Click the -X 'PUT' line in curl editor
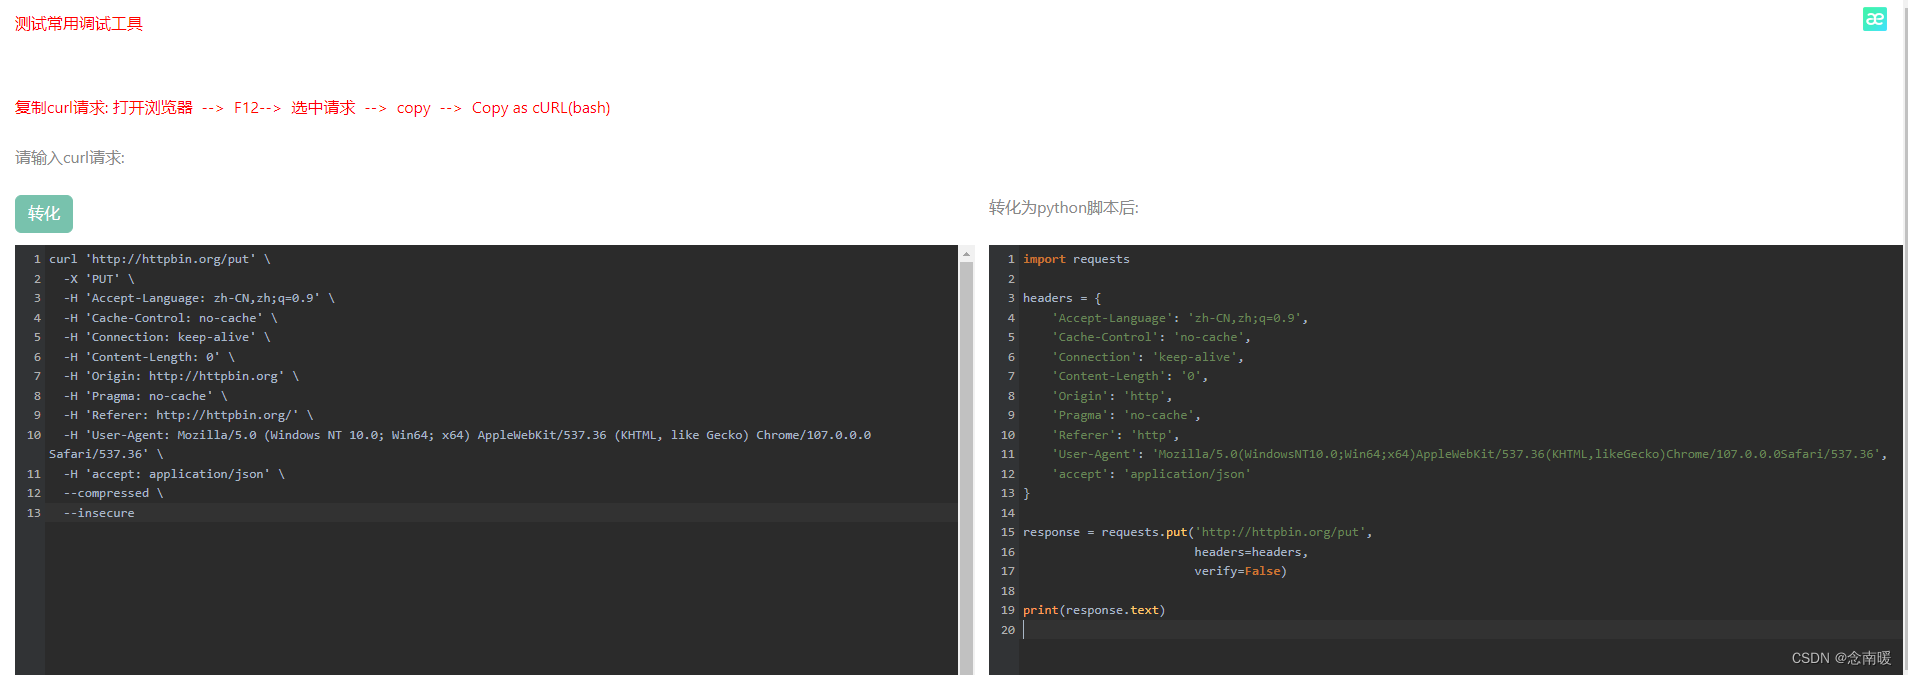The width and height of the screenshot is (1908, 675). click(99, 279)
